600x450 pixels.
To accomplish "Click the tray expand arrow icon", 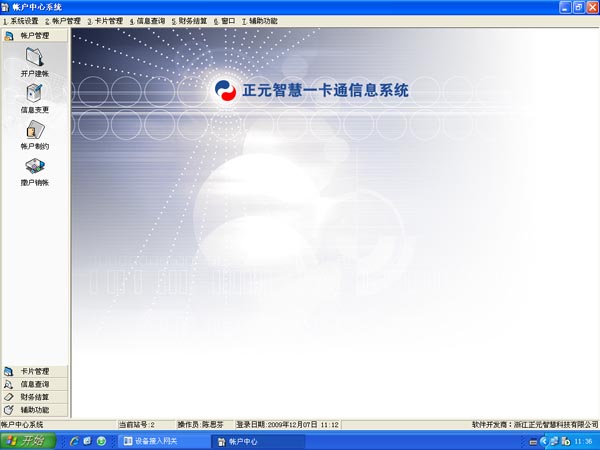I will tap(544, 442).
